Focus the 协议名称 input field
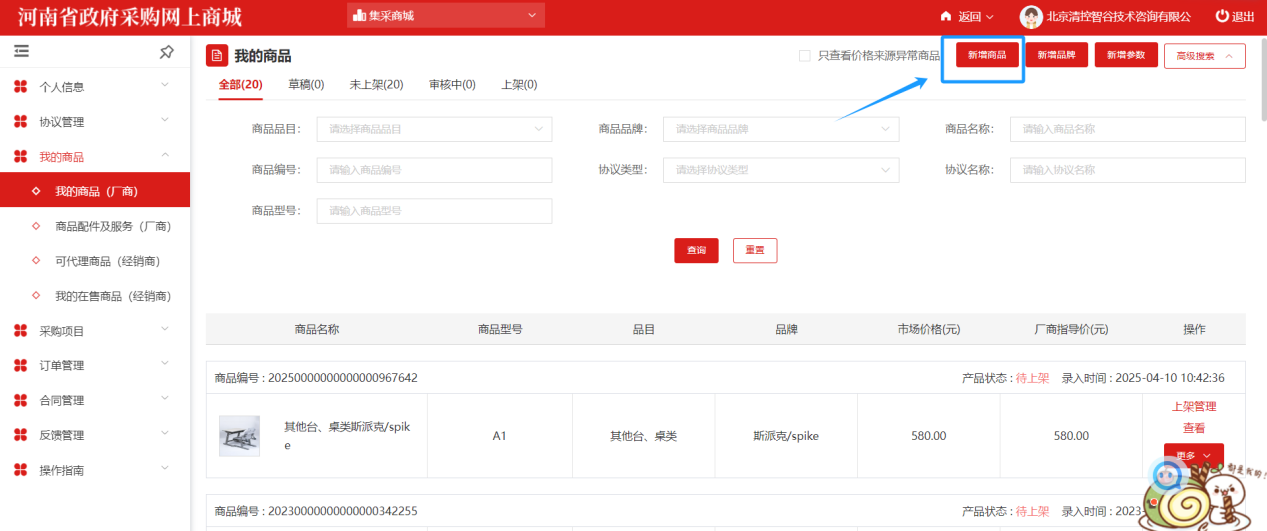The width and height of the screenshot is (1267, 531). point(1127,170)
